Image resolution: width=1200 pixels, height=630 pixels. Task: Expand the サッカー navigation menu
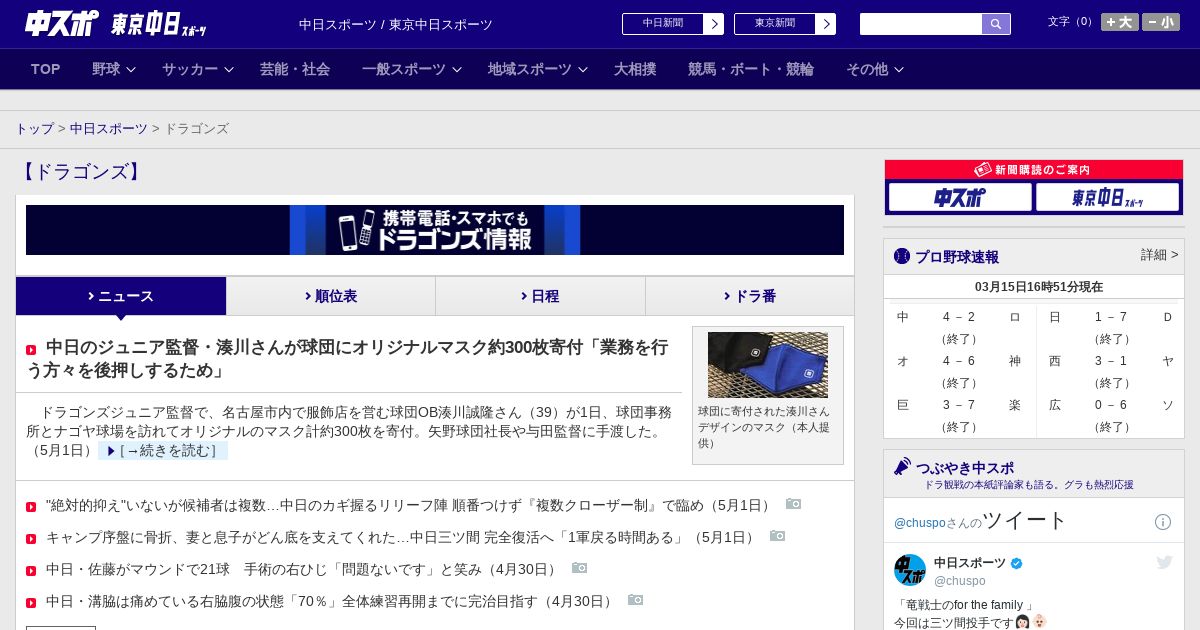pos(198,69)
